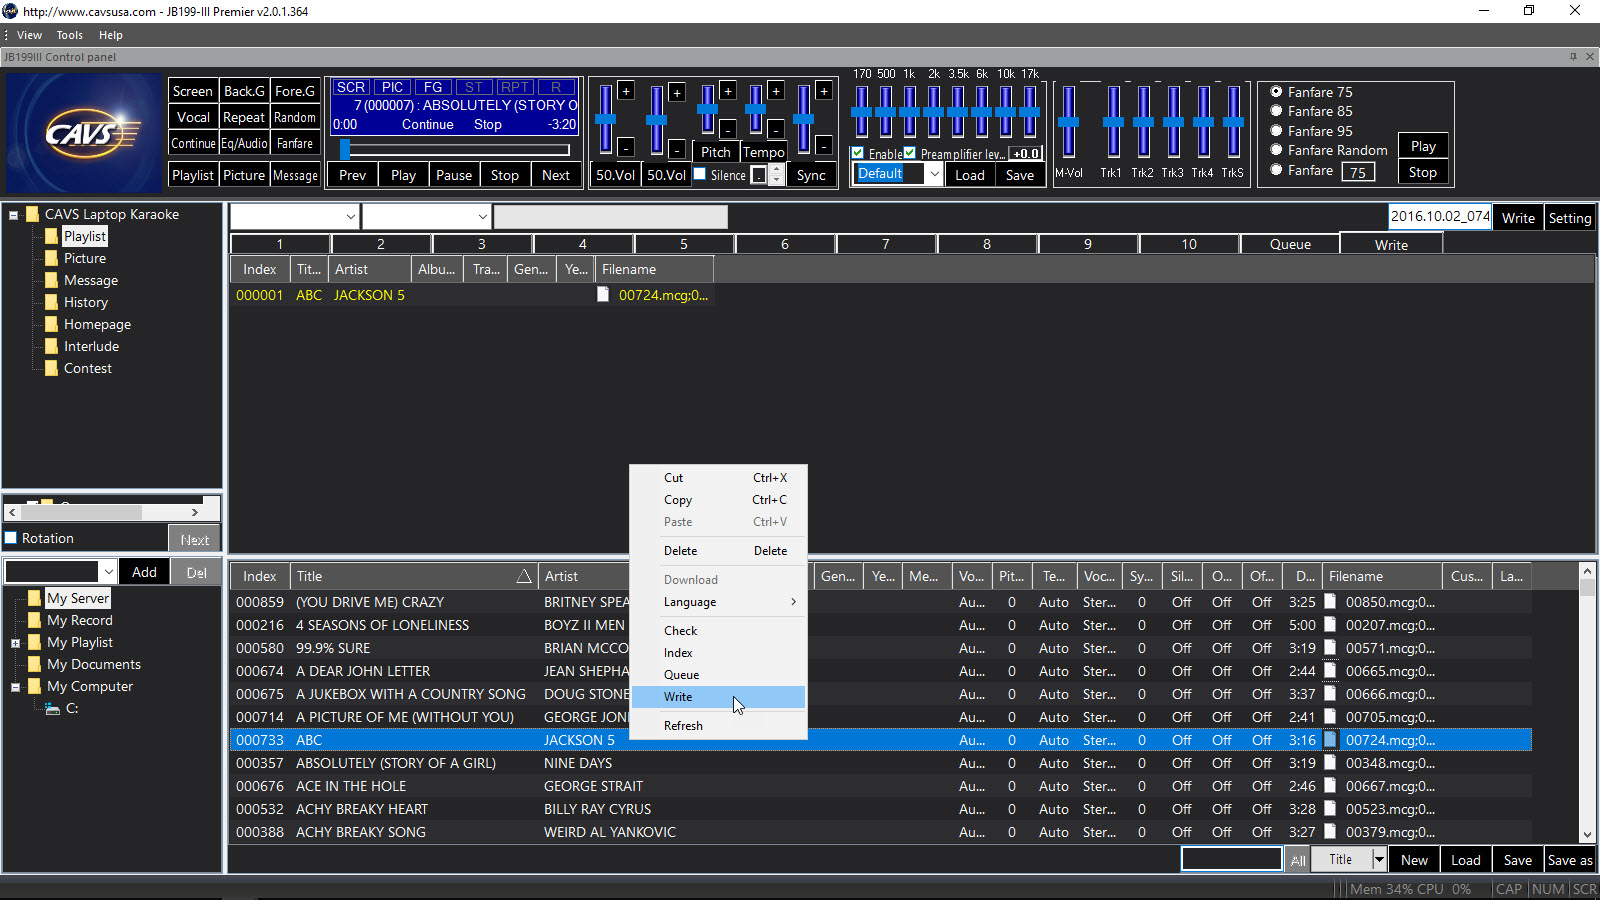Decrease tempo with its minus button

pyautogui.click(x=776, y=129)
